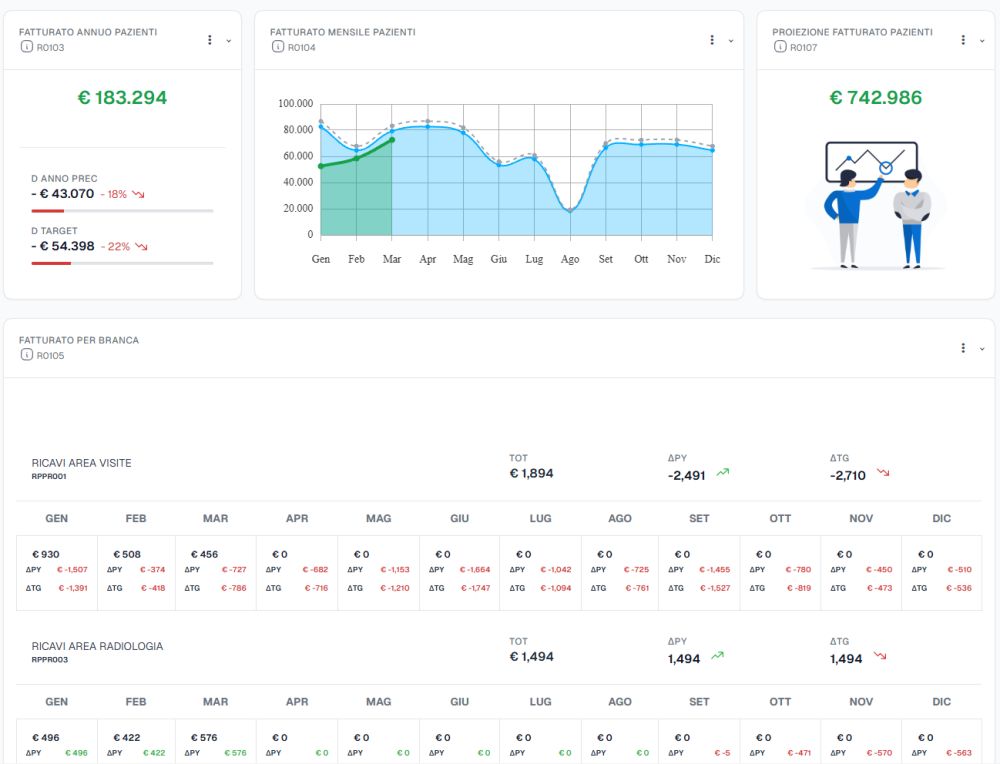Click the Ago minimum point on the chart
The width and height of the screenshot is (1000, 764).
point(570,210)
